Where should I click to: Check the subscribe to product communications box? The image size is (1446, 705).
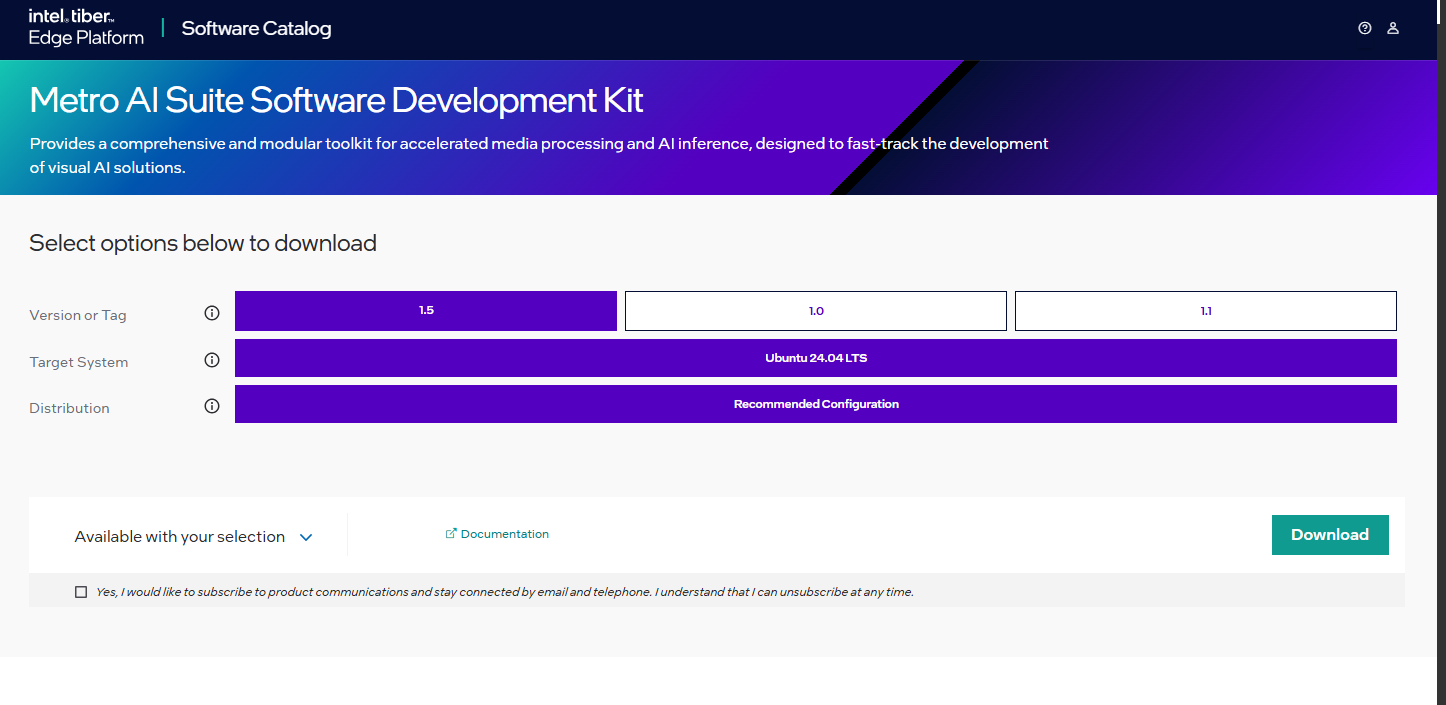coord(81,592)
